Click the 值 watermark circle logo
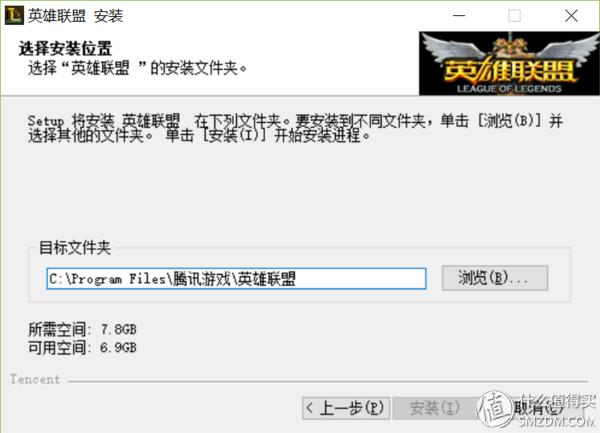 point(494,409)
